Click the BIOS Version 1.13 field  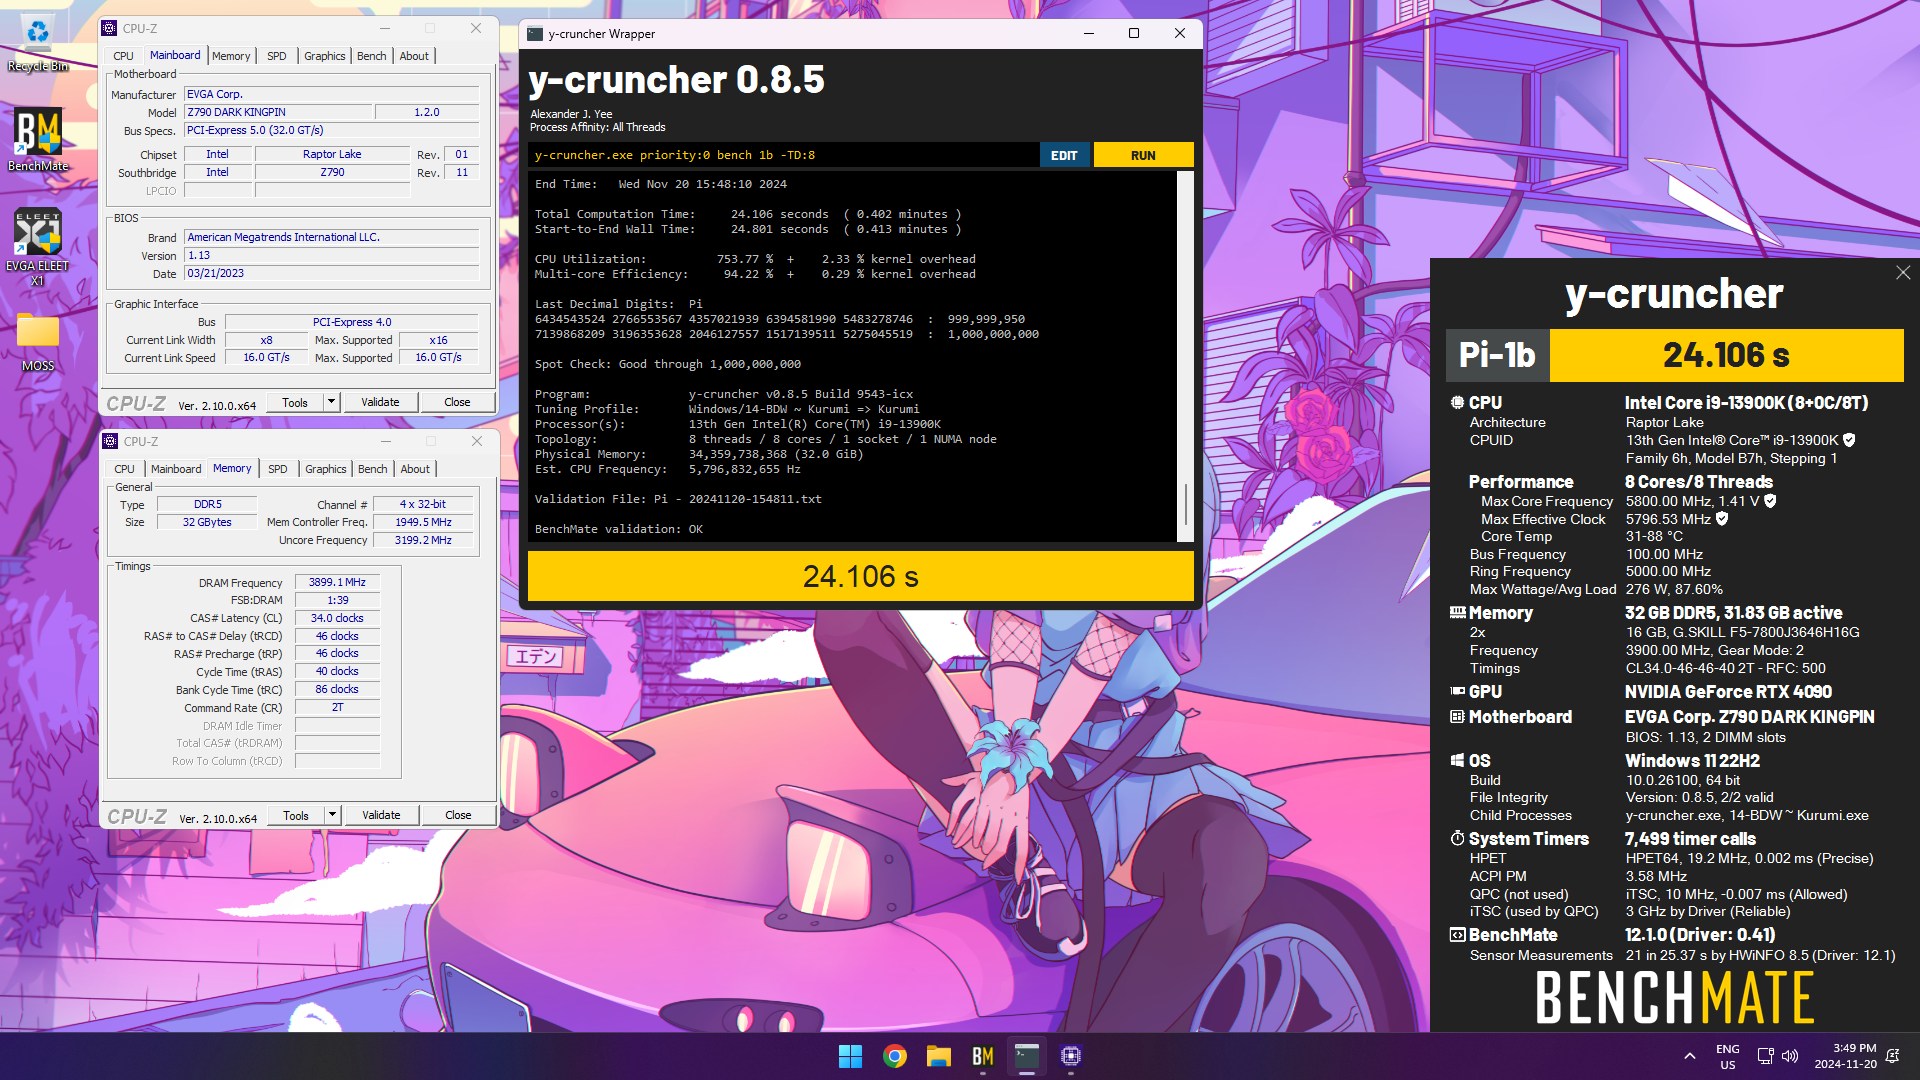331,255
